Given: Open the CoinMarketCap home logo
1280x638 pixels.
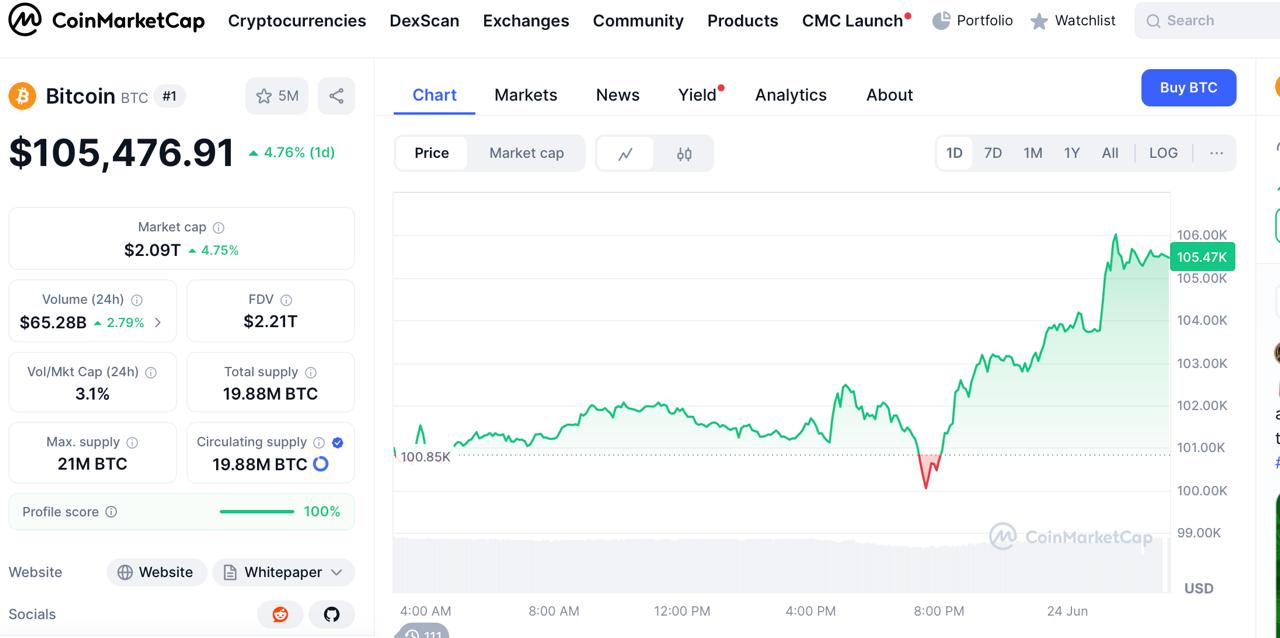Looking at the screenshot, I should click(x=107, y=20).
